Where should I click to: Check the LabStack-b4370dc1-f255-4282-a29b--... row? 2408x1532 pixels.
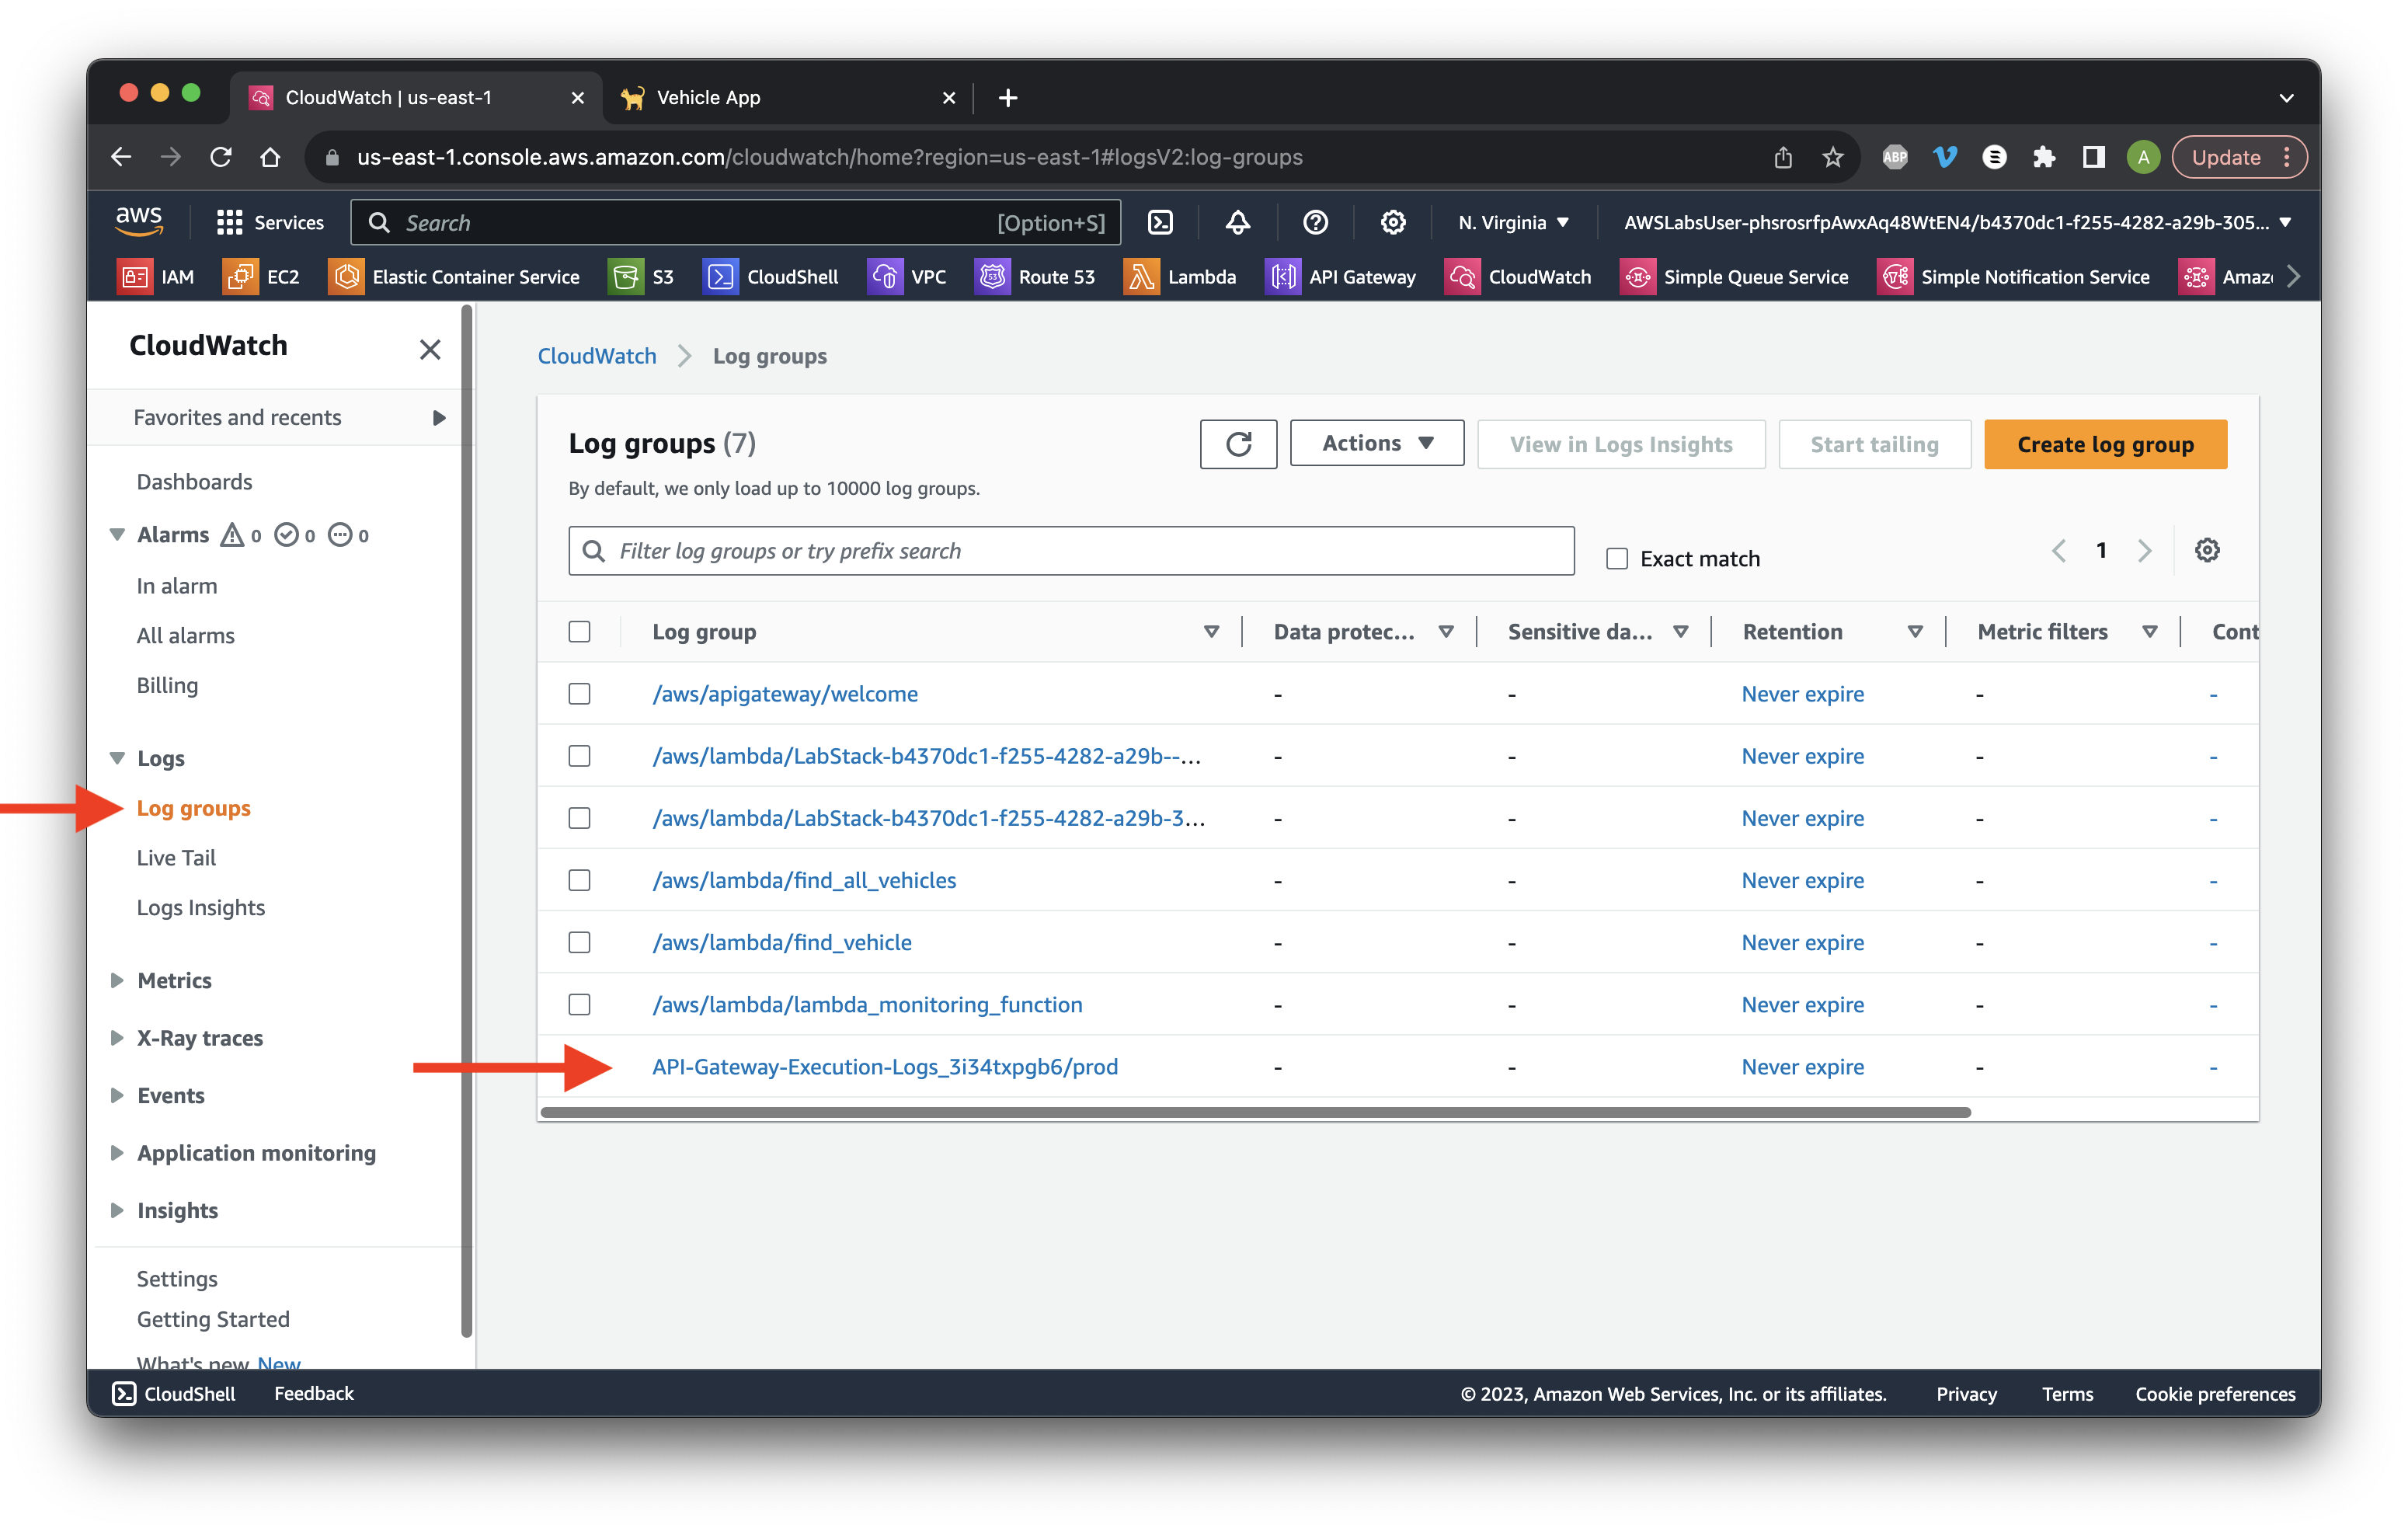point(579,756)
